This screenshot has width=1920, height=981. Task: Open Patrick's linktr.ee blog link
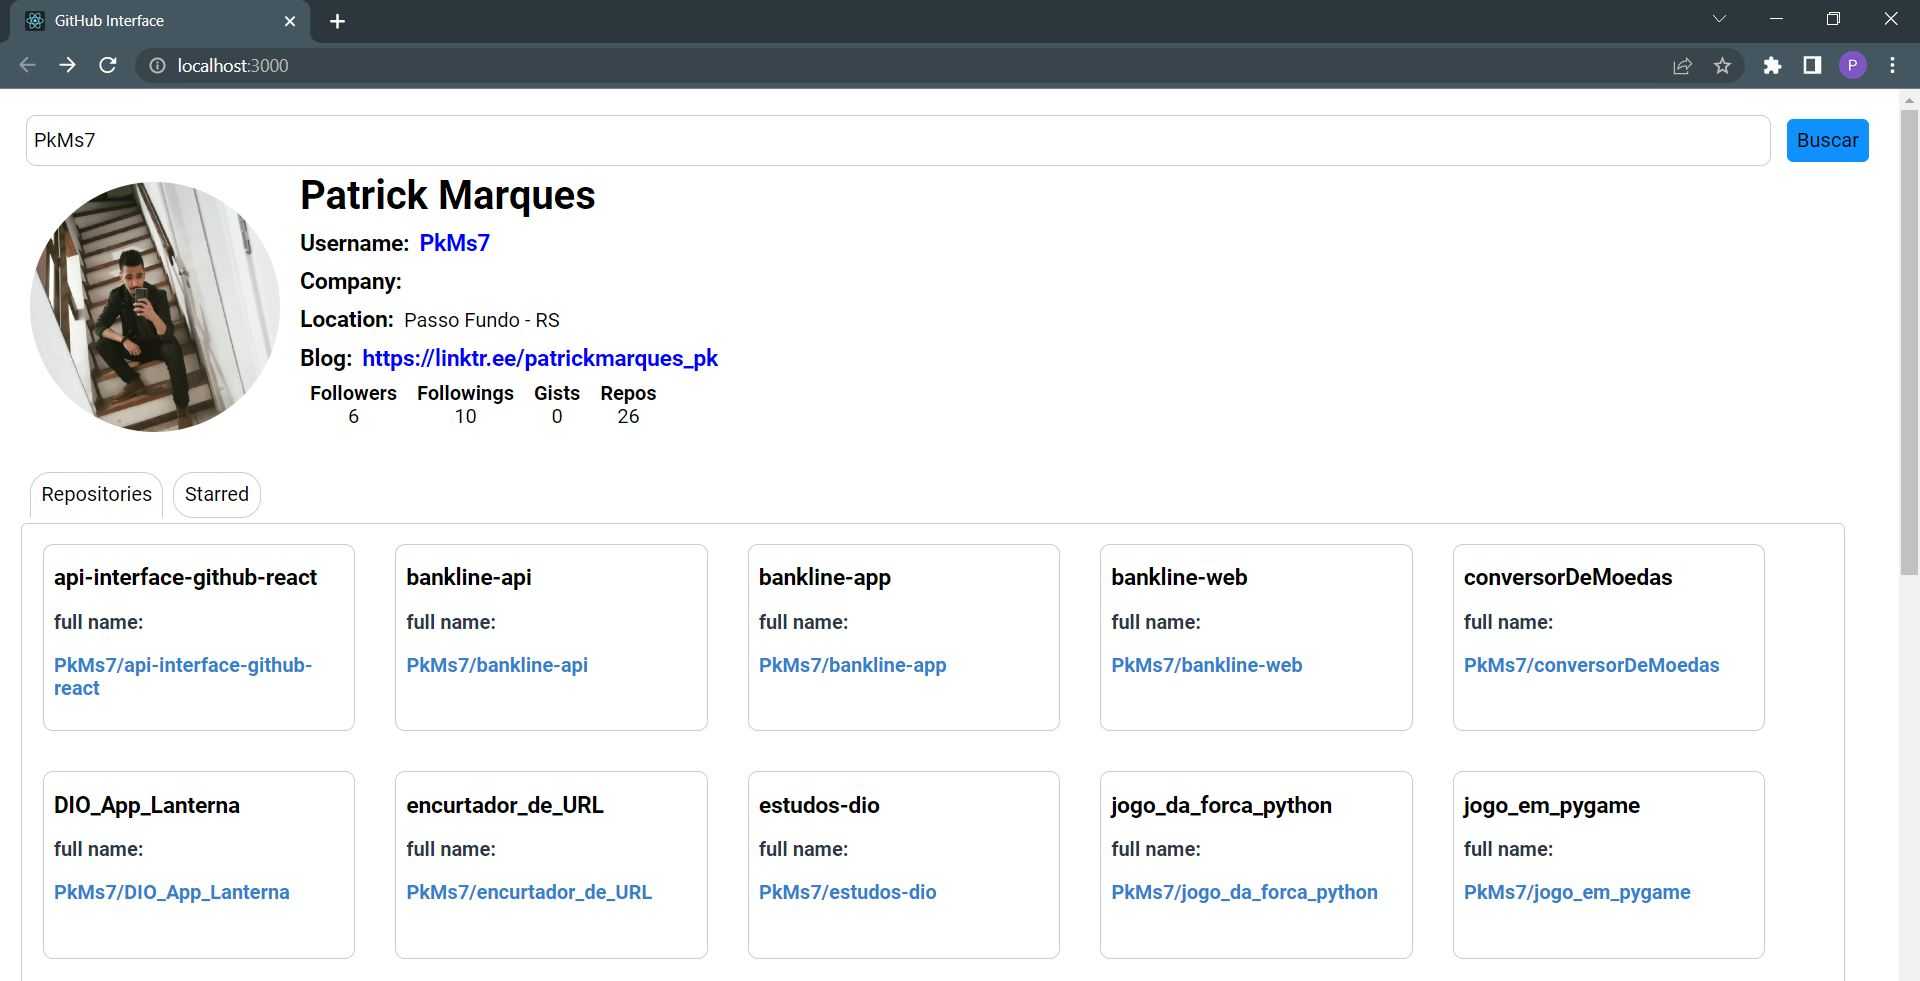[x=540, y=358]
